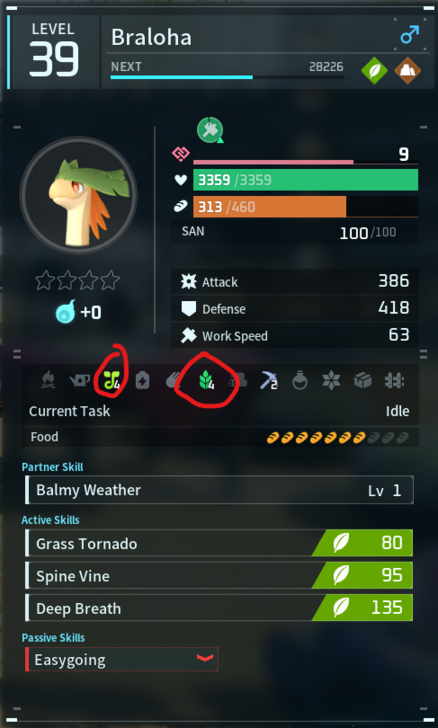Click the Cooling snowflake work icon

pos(331,381)
